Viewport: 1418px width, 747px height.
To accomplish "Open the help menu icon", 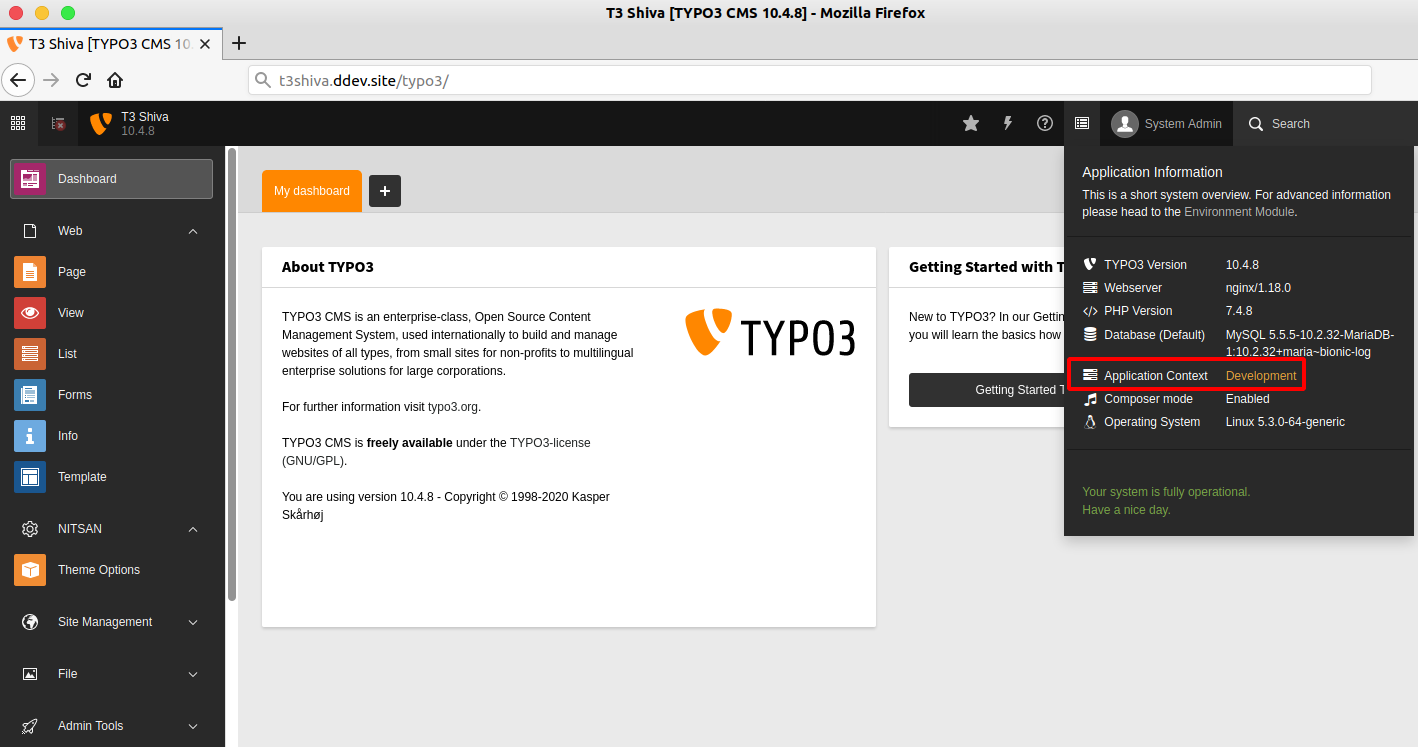I will [x=1044, y=123].
